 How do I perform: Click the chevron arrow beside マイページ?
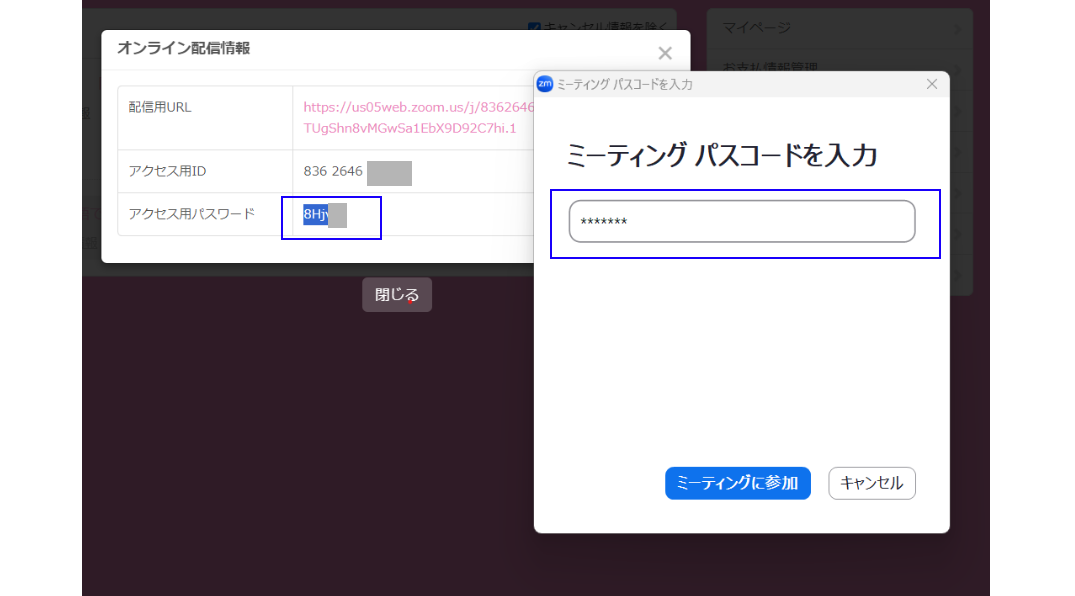point(957,28)
